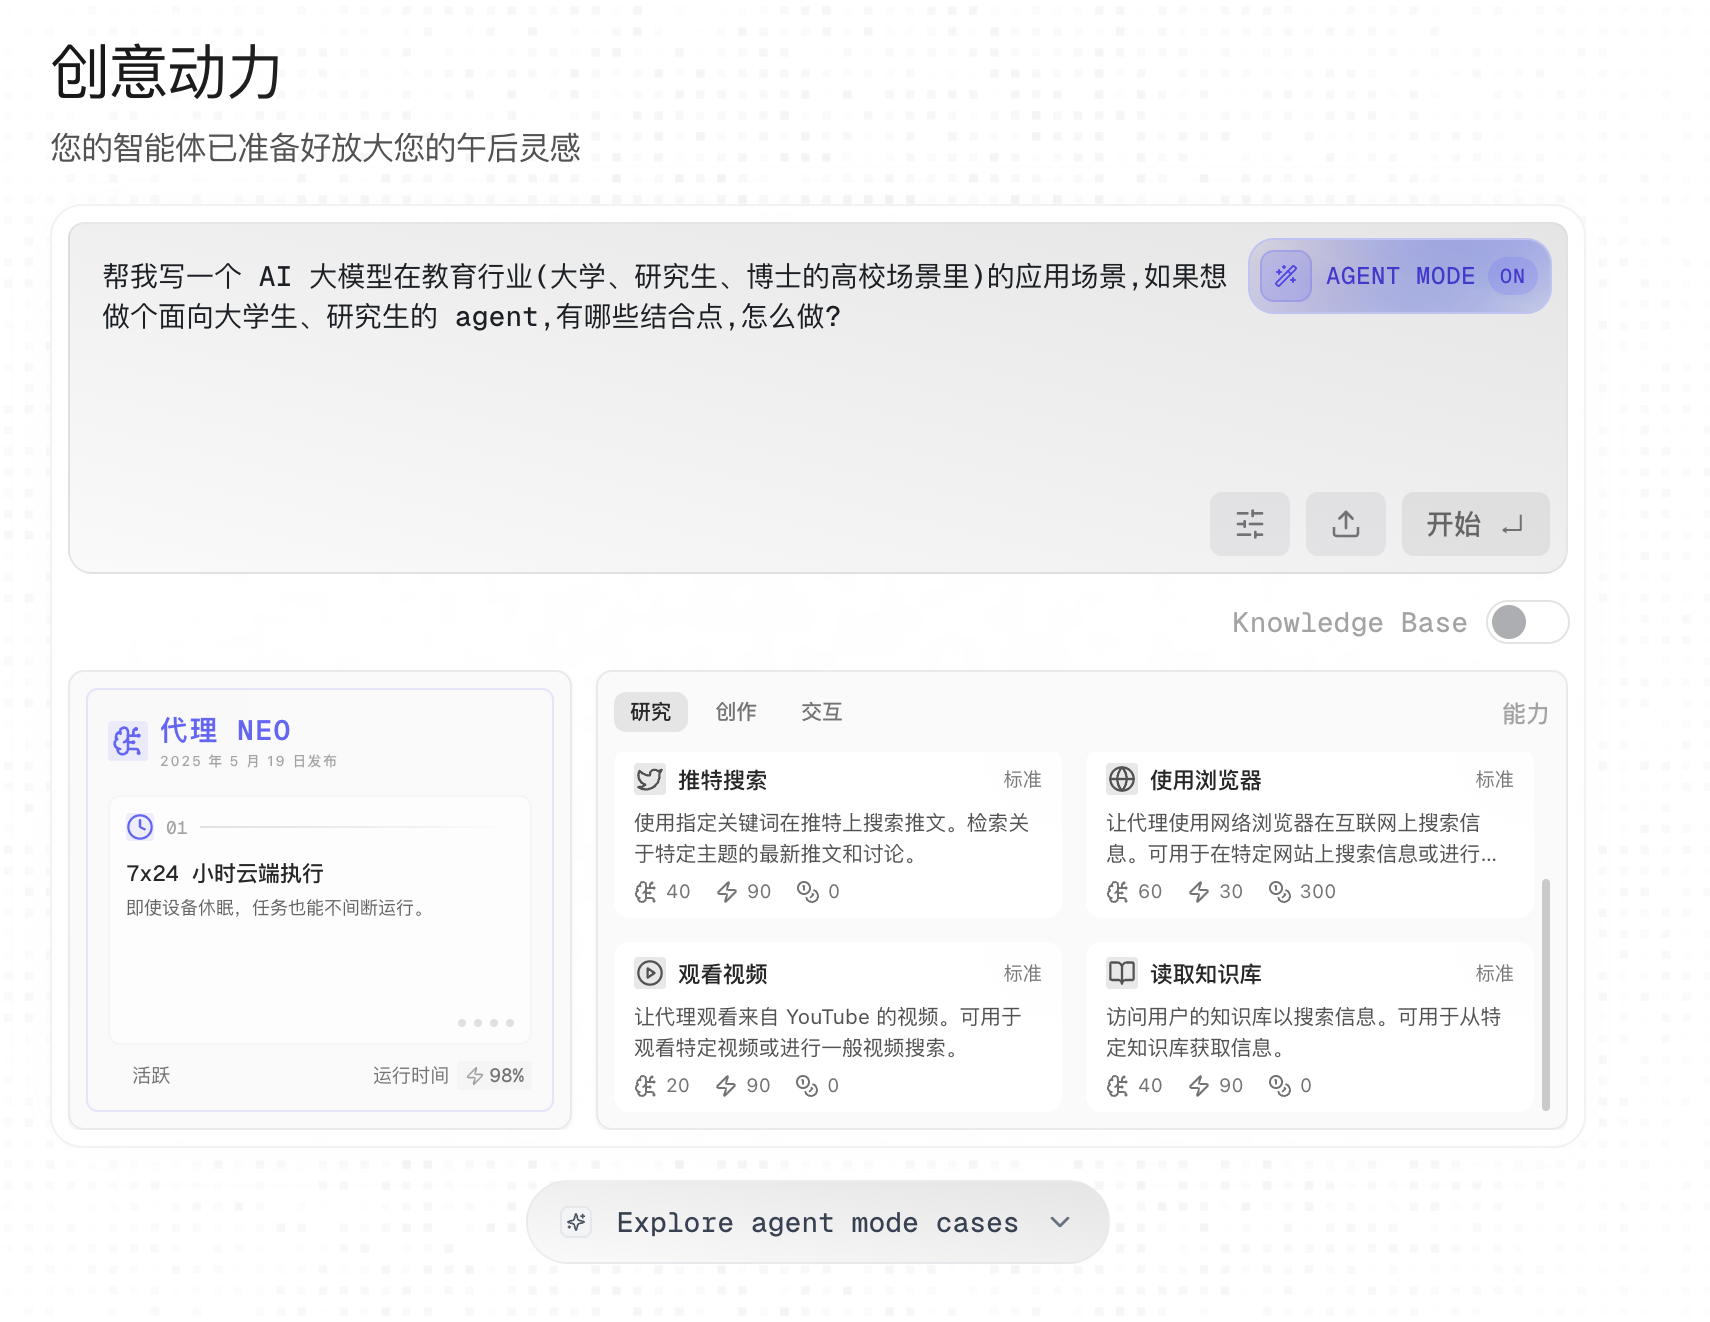Click the upload file icon button
This screenshot has height=1322, width=1710.
pyautogui.click(x=1345, y=524)
